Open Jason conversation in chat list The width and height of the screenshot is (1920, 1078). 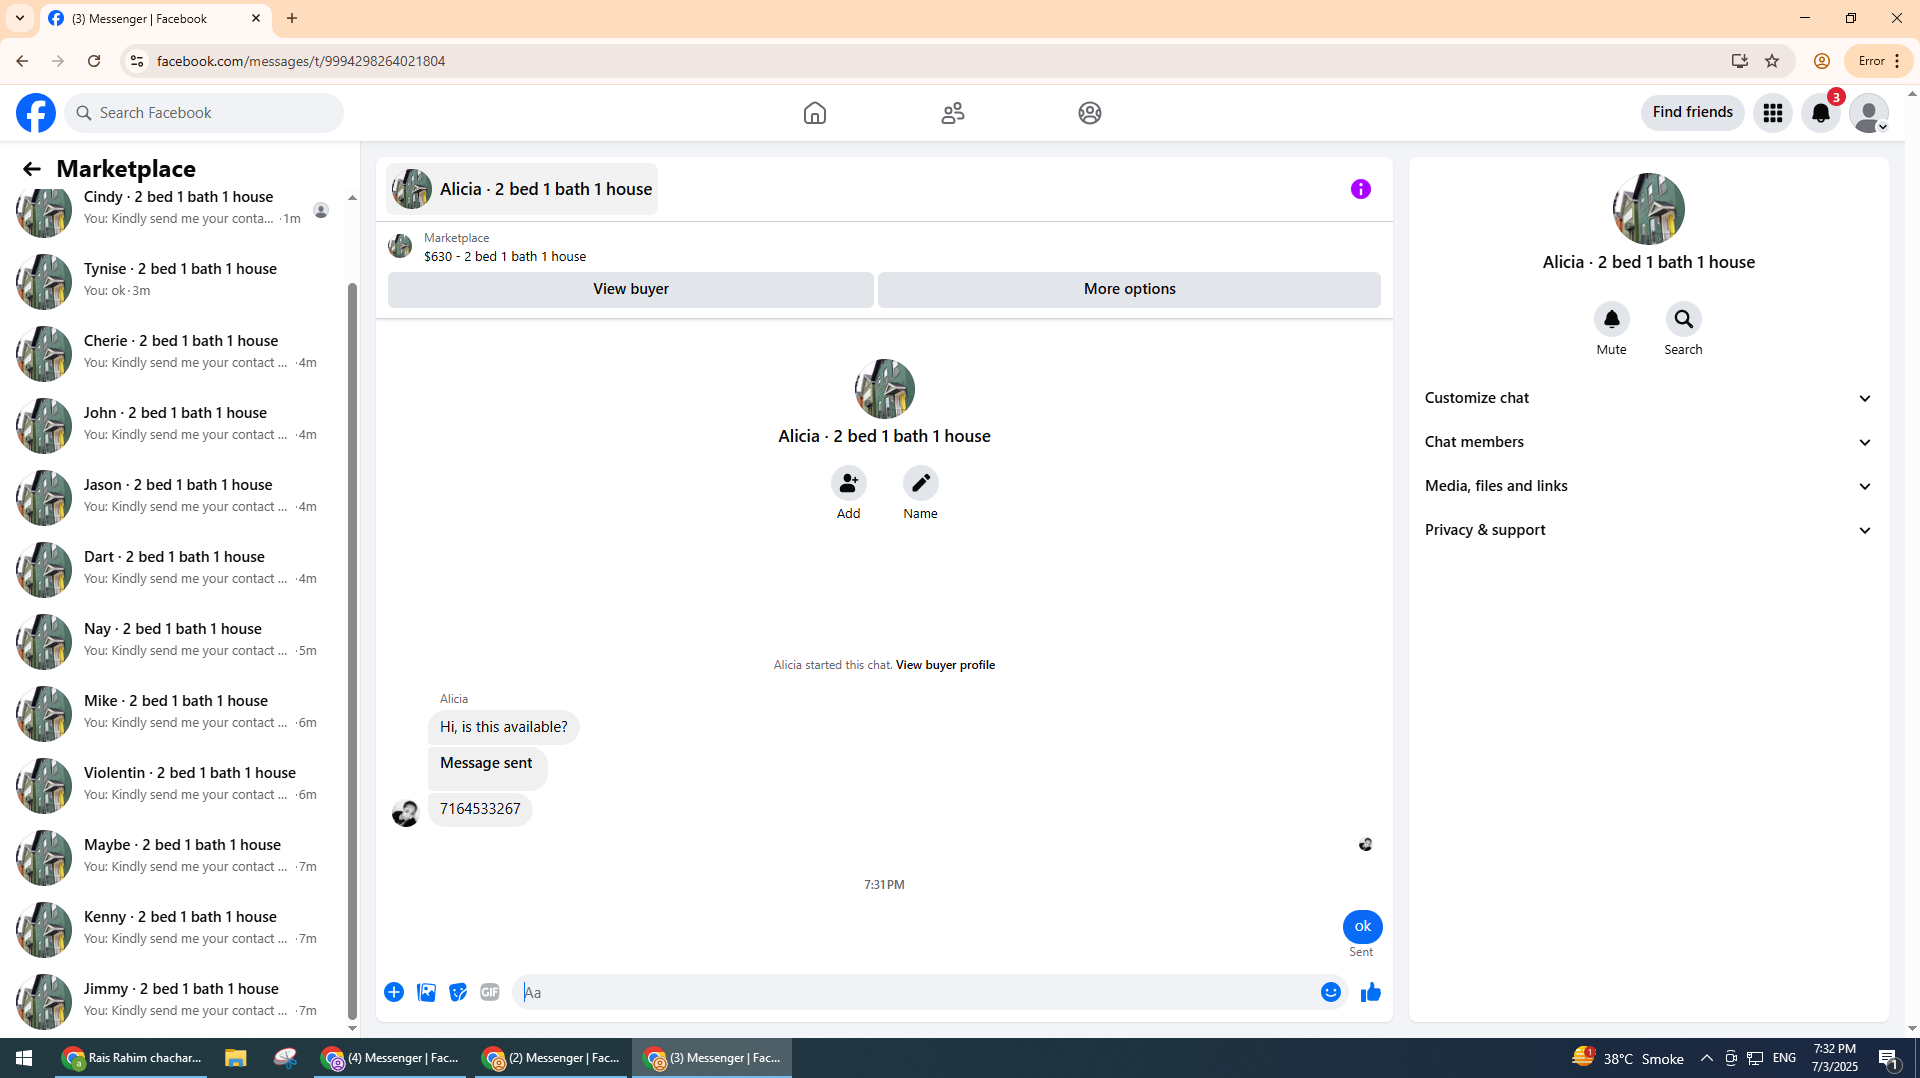point(175,496)
